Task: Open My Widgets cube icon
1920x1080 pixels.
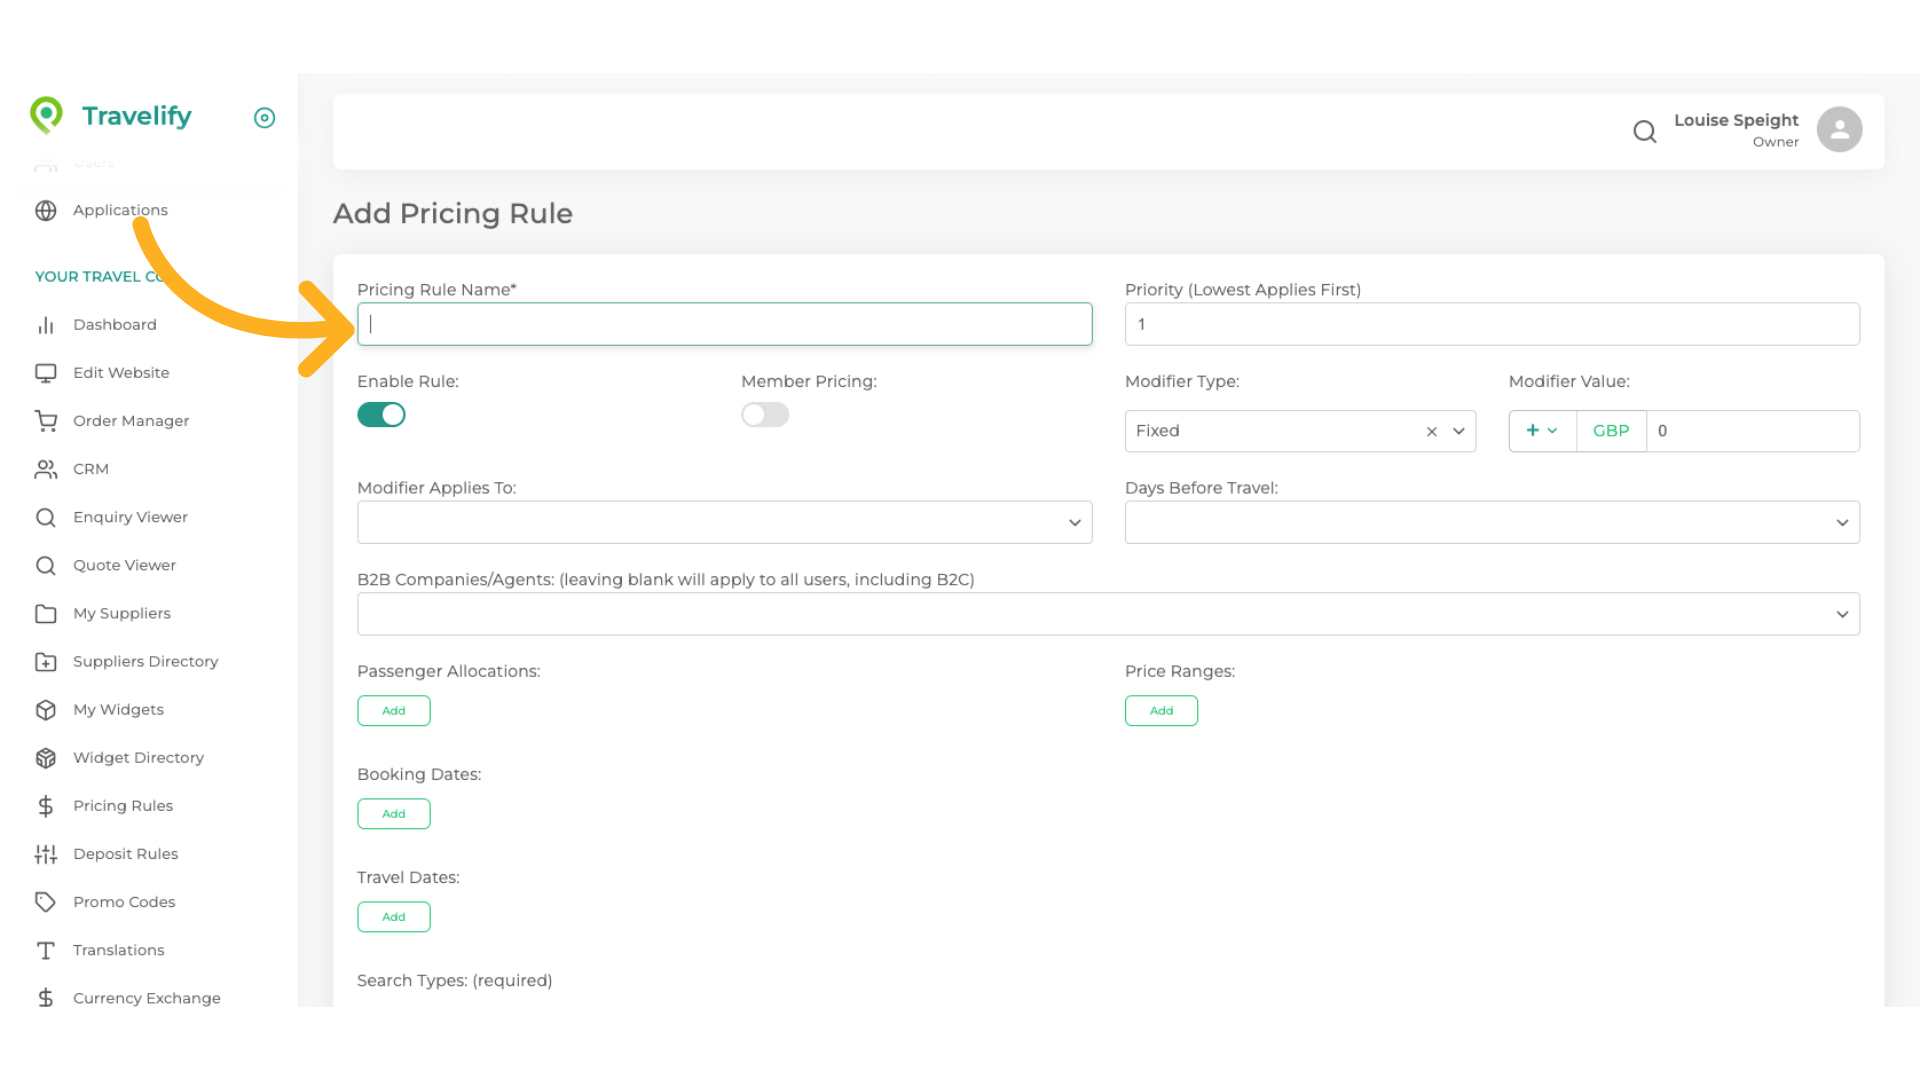Action: pyautogui.click(x=46, y=710)
